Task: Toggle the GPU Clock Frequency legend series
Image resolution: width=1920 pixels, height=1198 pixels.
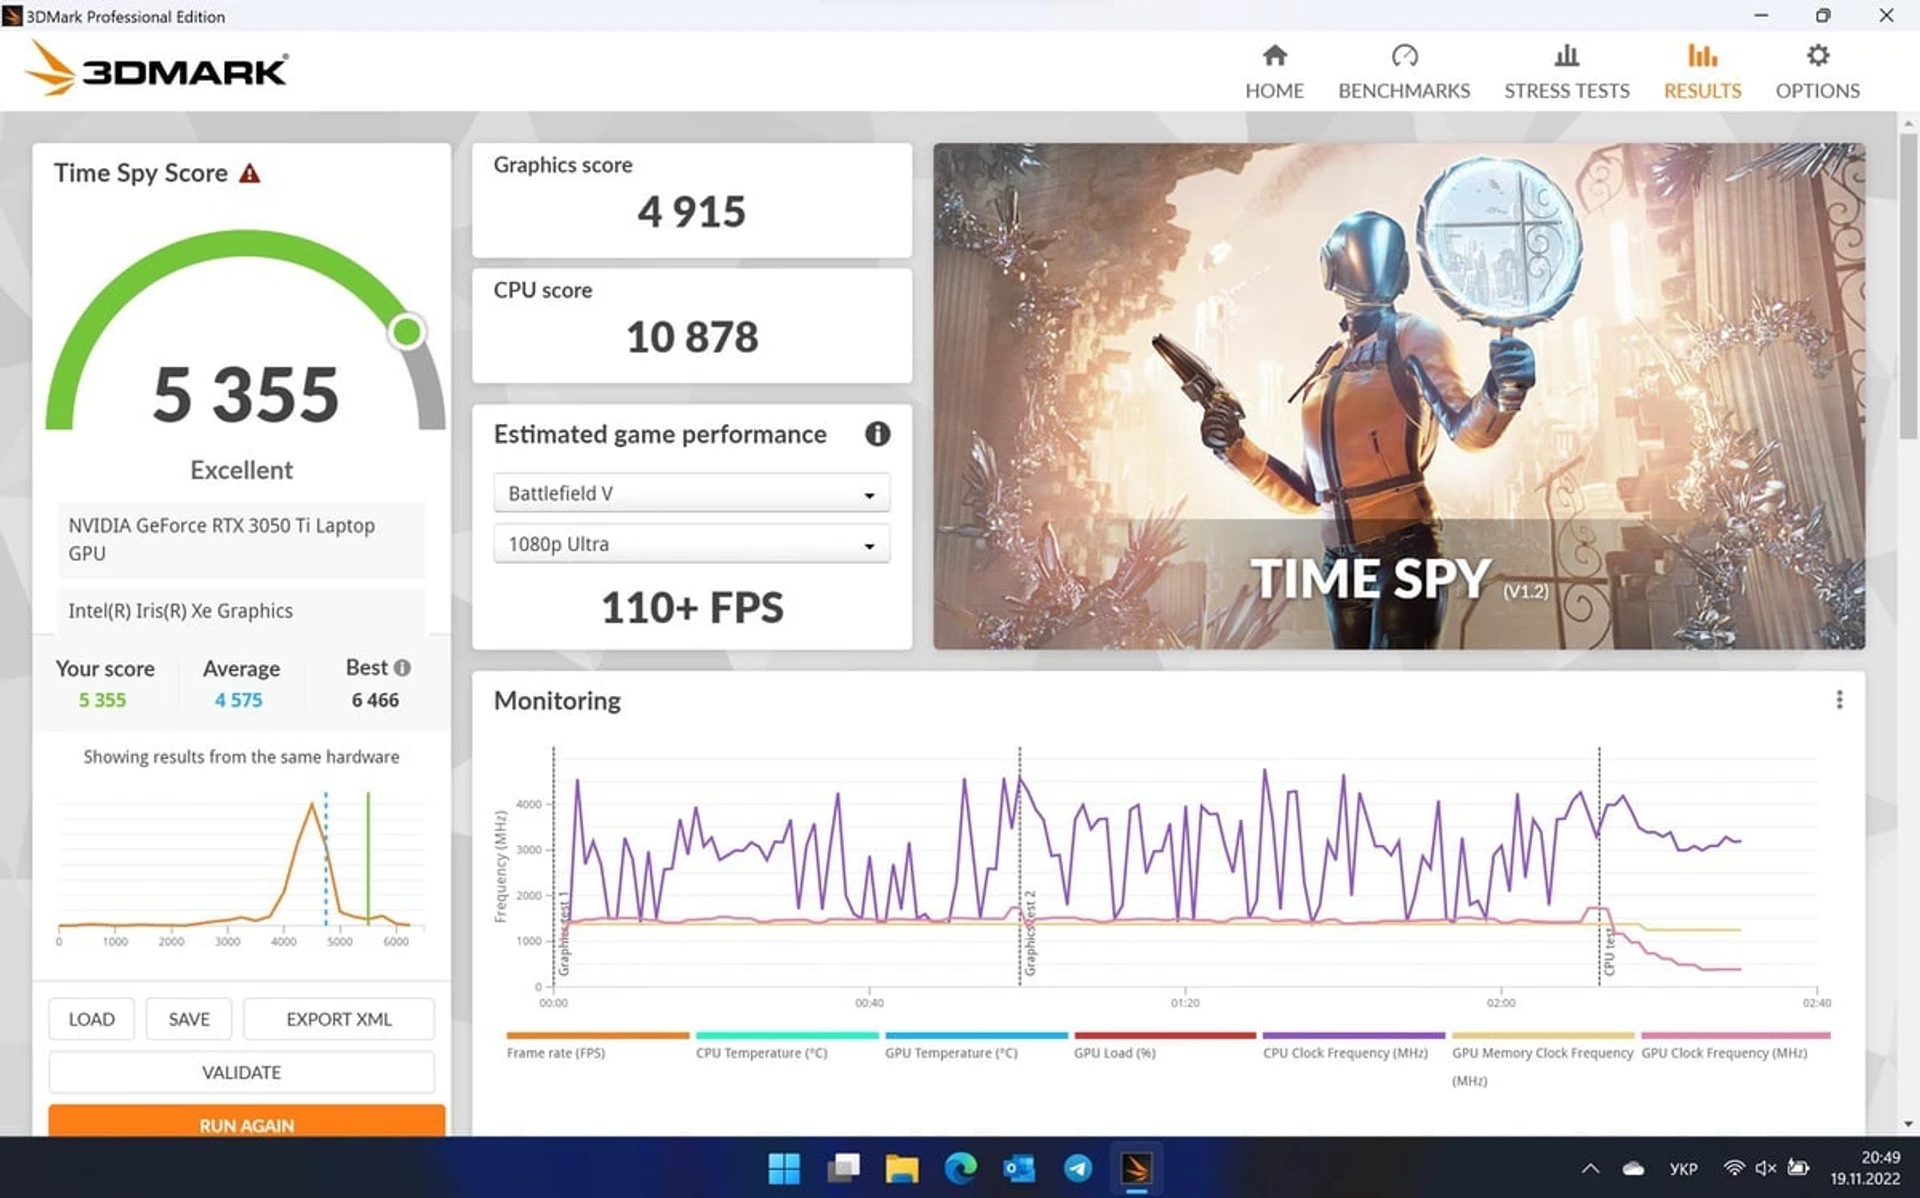Action: 1735,1045
